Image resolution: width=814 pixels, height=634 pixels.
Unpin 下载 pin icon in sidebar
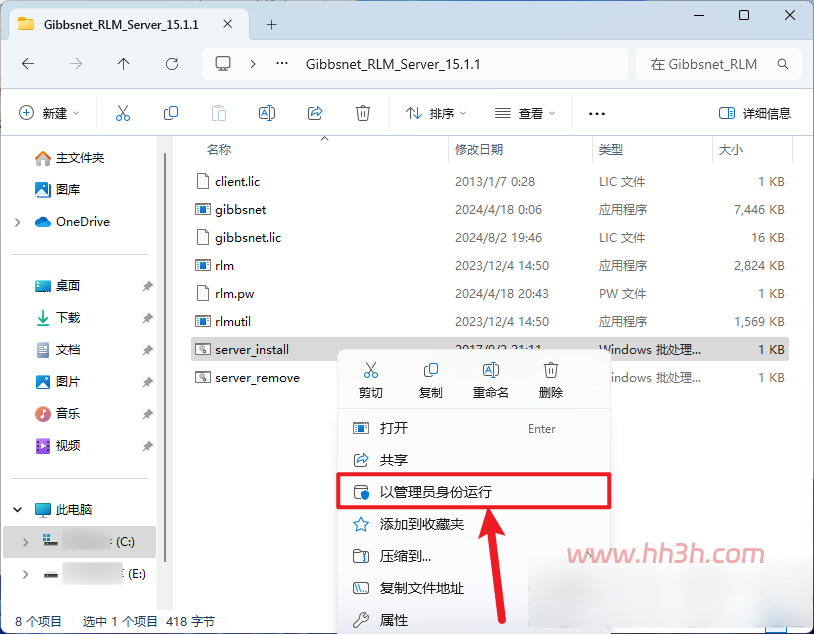pos(147,318)
